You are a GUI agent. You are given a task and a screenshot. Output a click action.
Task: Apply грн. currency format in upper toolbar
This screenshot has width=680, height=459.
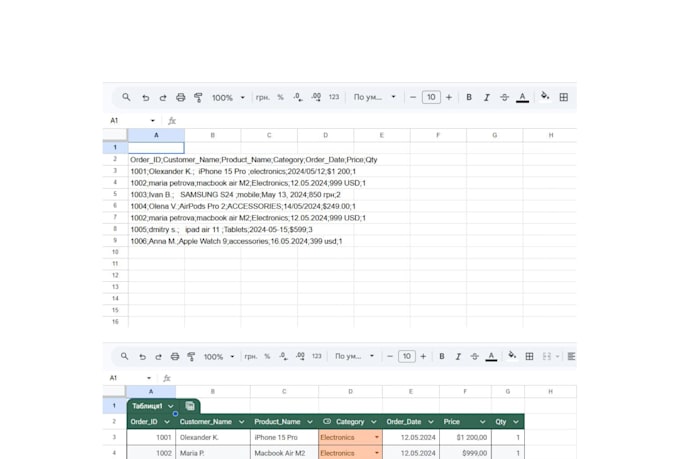262,97
